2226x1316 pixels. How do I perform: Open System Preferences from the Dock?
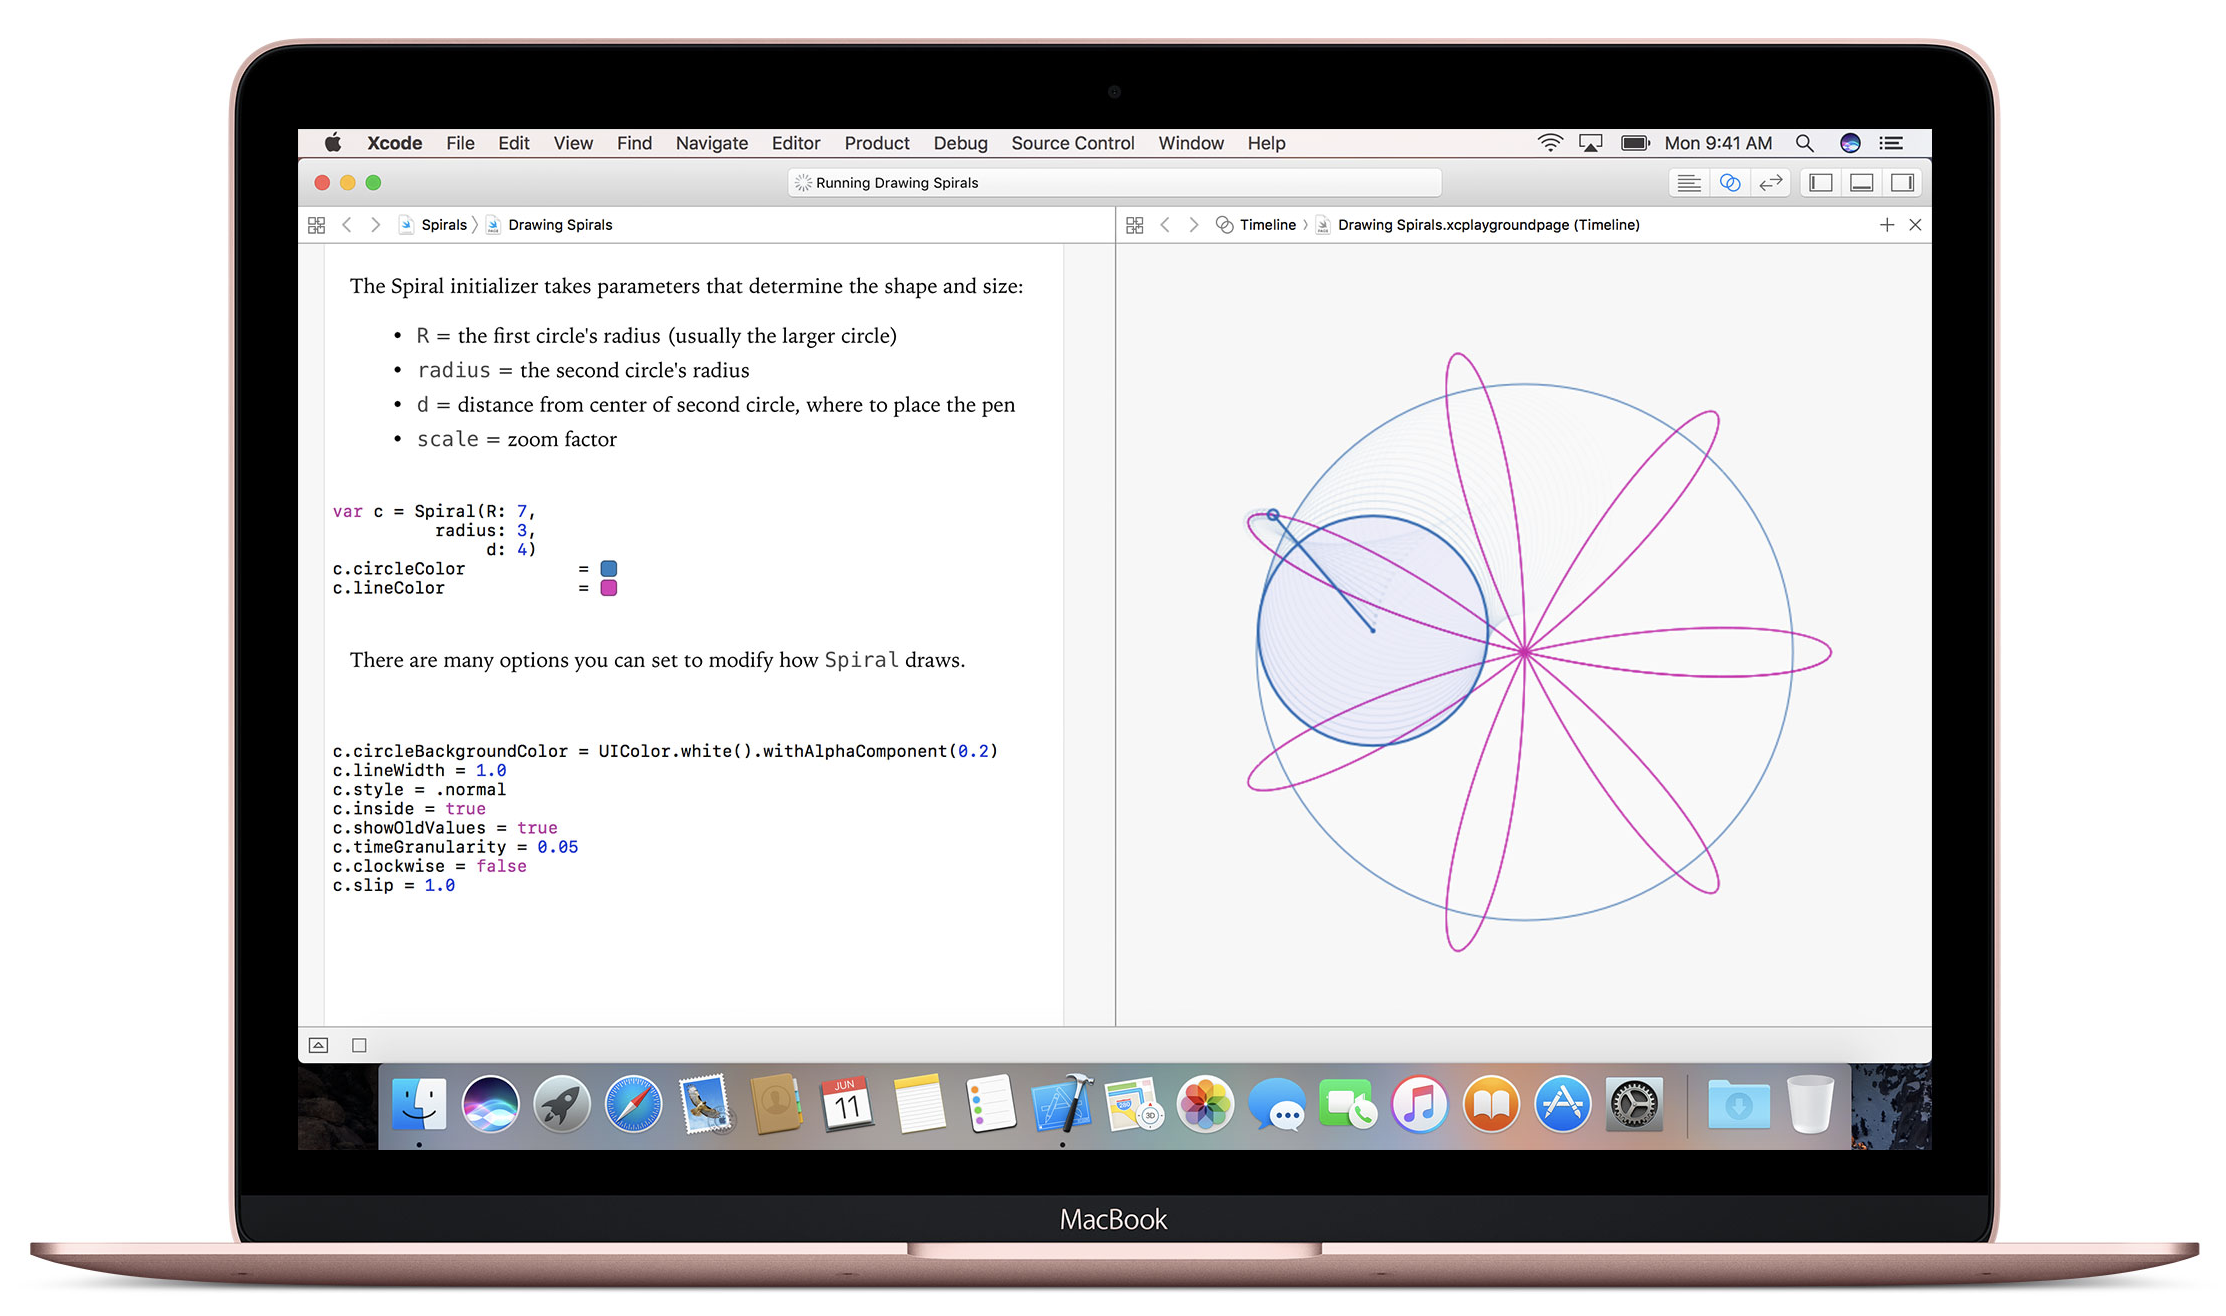[1634, 1104]
